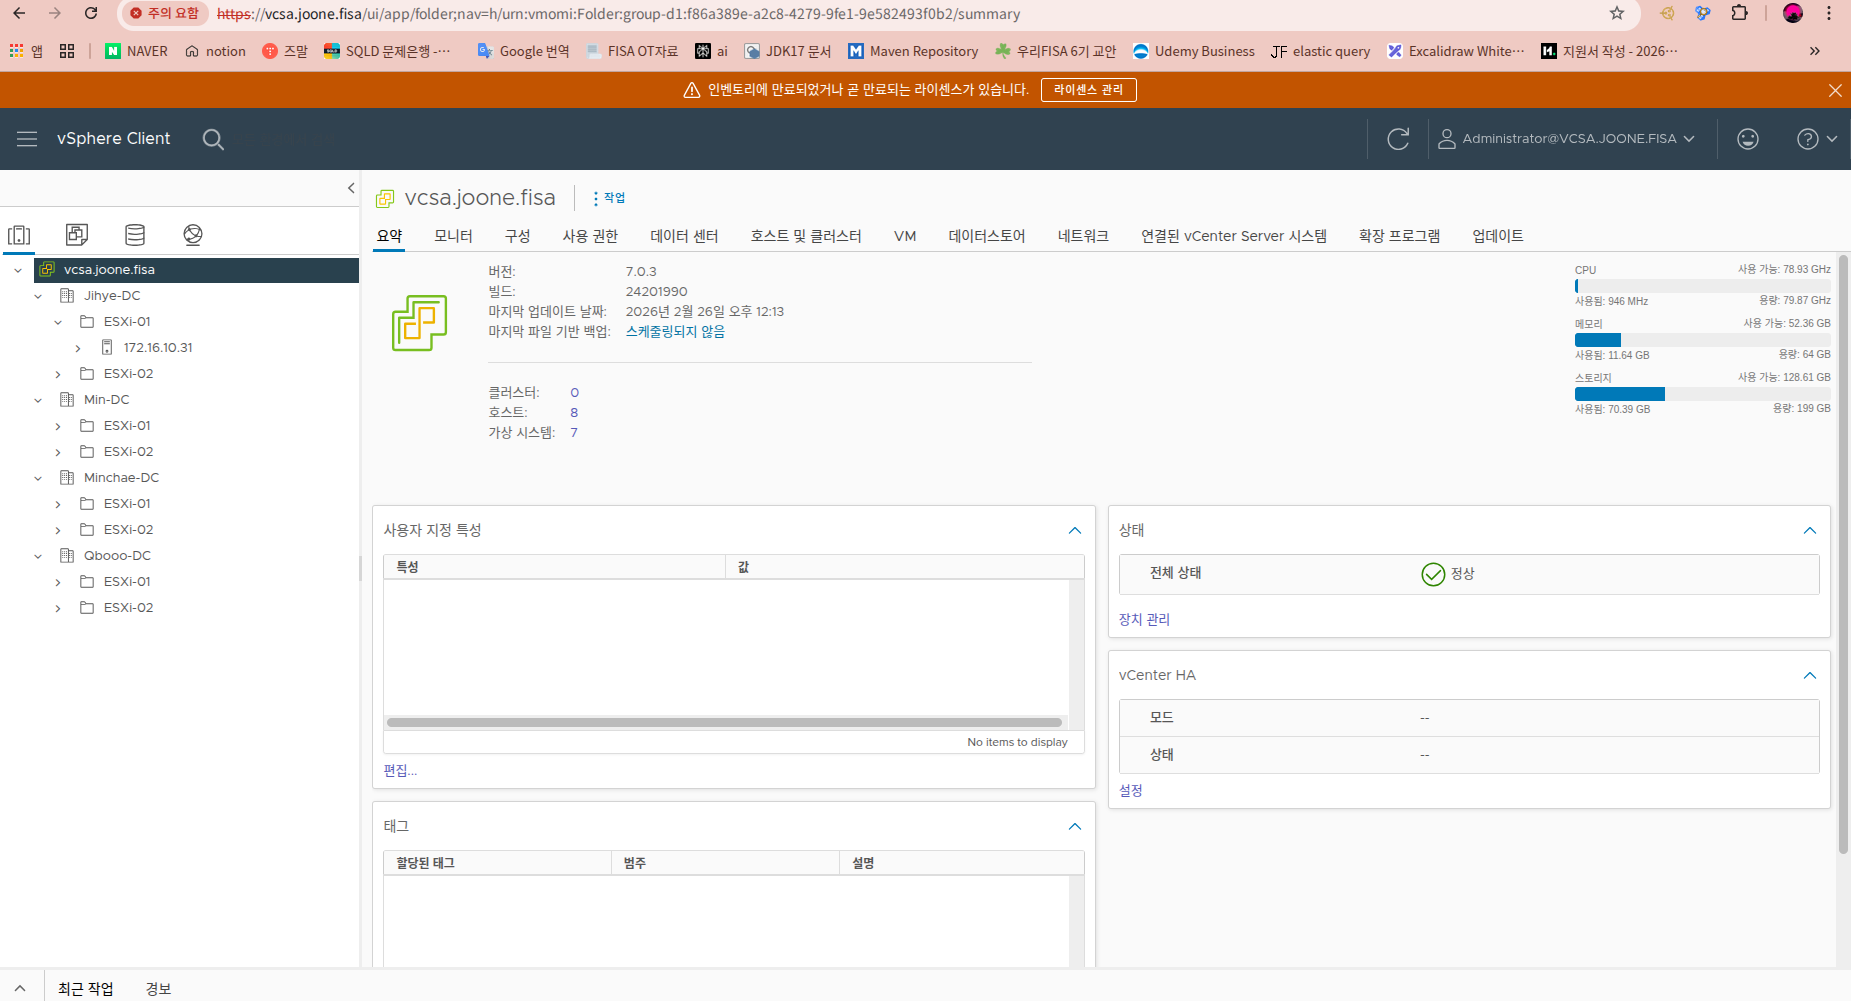Collapse the vCenter HA panel

pos(1810,675)
